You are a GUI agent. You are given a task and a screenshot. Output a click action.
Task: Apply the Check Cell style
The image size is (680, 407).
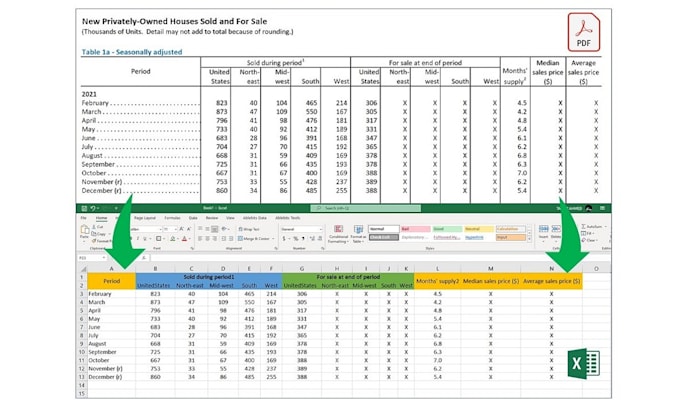(384, 237)
